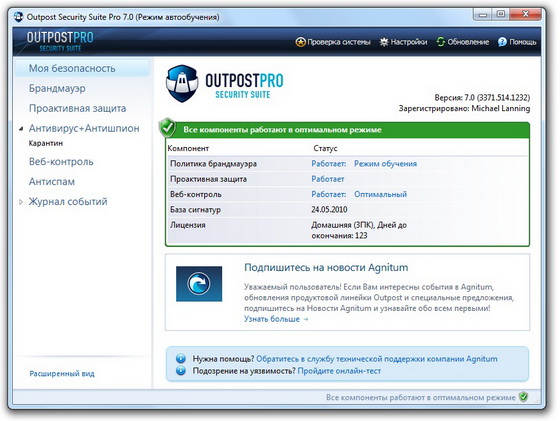This screenshot has height=421, width=560.
Task: Open the Agnitum technical support link
Action: [x=377, y=359]
